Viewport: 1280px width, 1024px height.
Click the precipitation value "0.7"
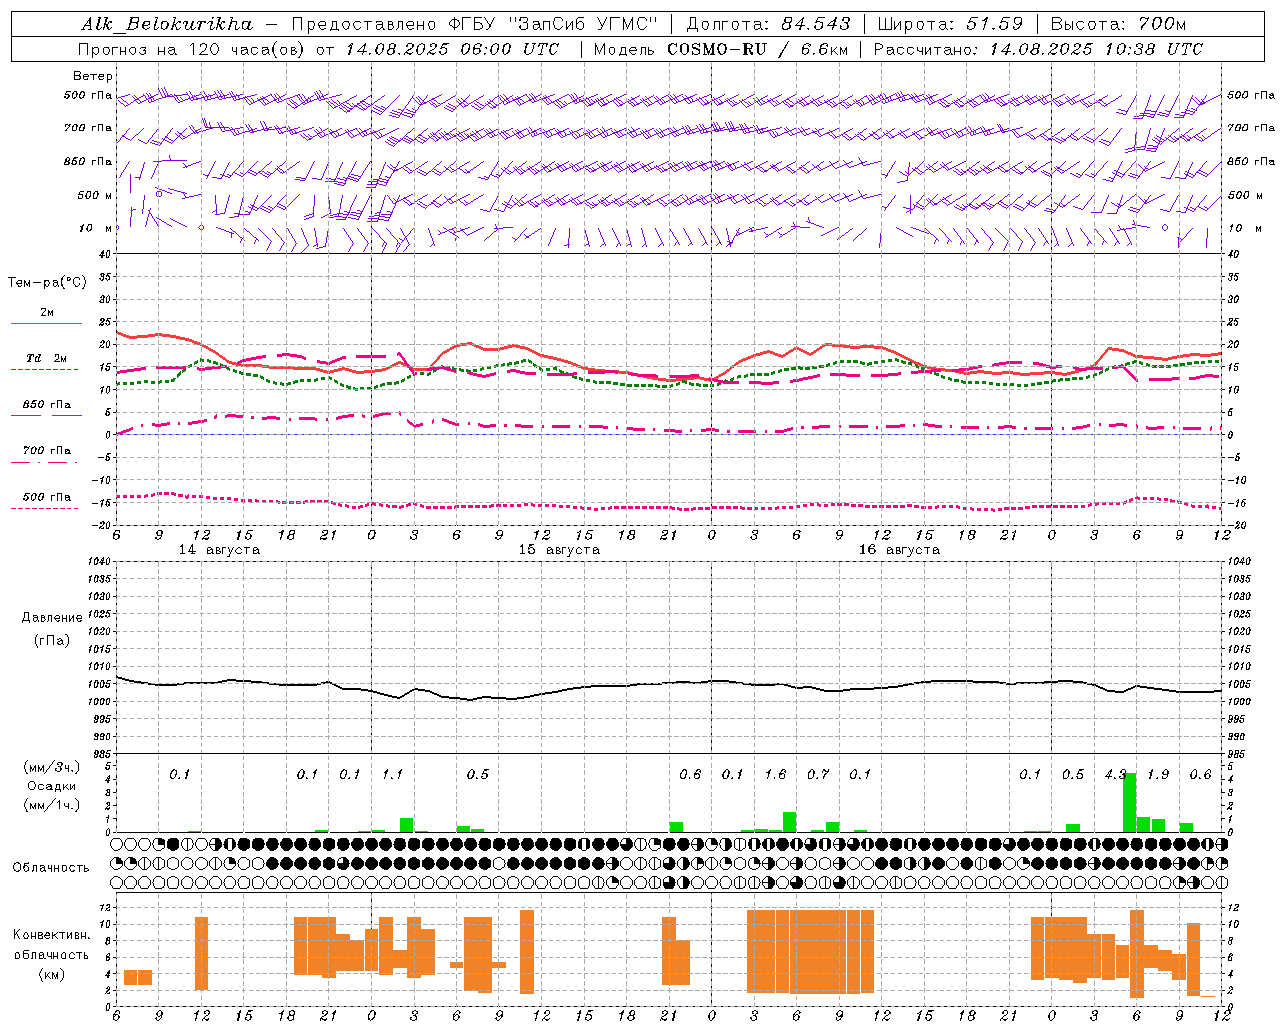(818, 774)
